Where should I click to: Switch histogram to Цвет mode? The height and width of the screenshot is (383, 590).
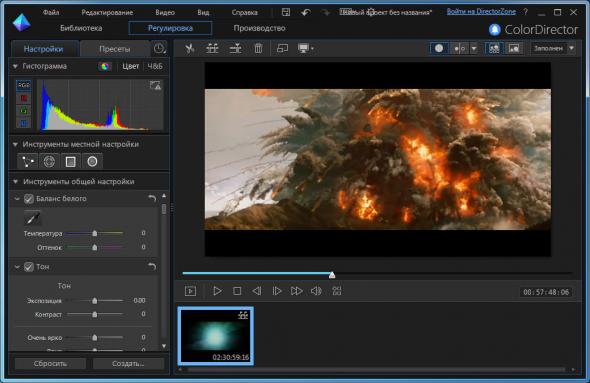(131, 67)
